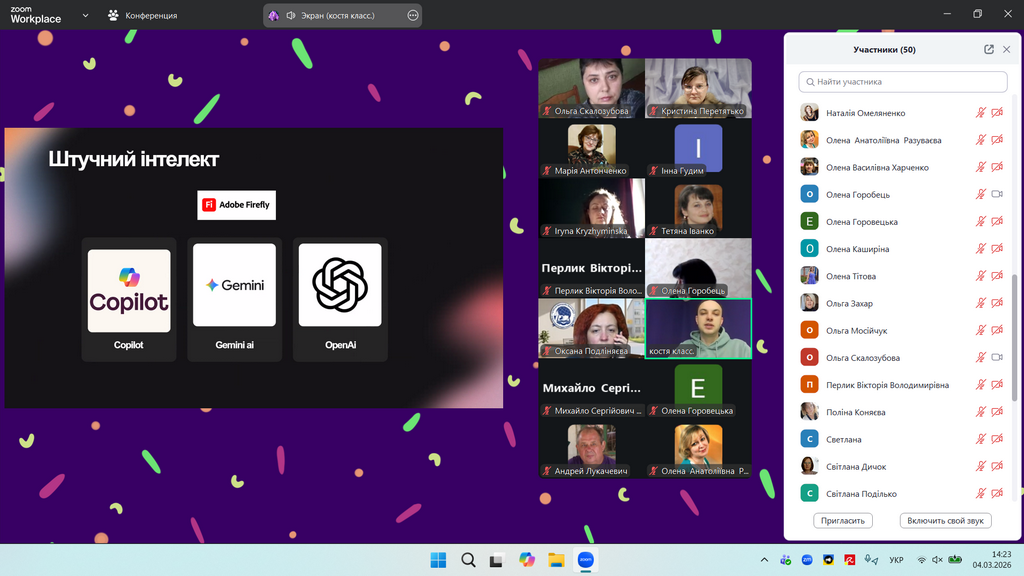Click the speaker icon beside Экран label

(291, 16)
